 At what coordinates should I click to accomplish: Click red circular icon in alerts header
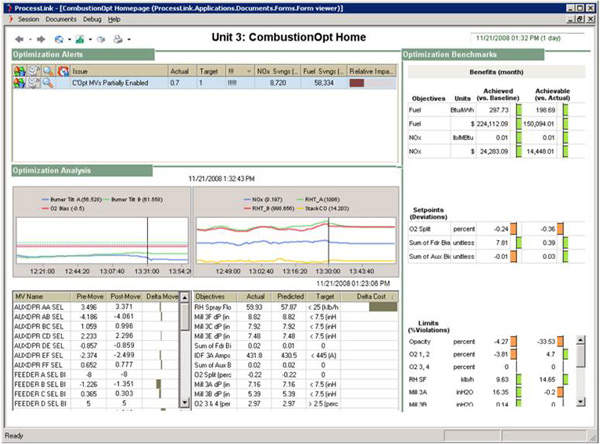pyautogui.click(x=63, y=71)
